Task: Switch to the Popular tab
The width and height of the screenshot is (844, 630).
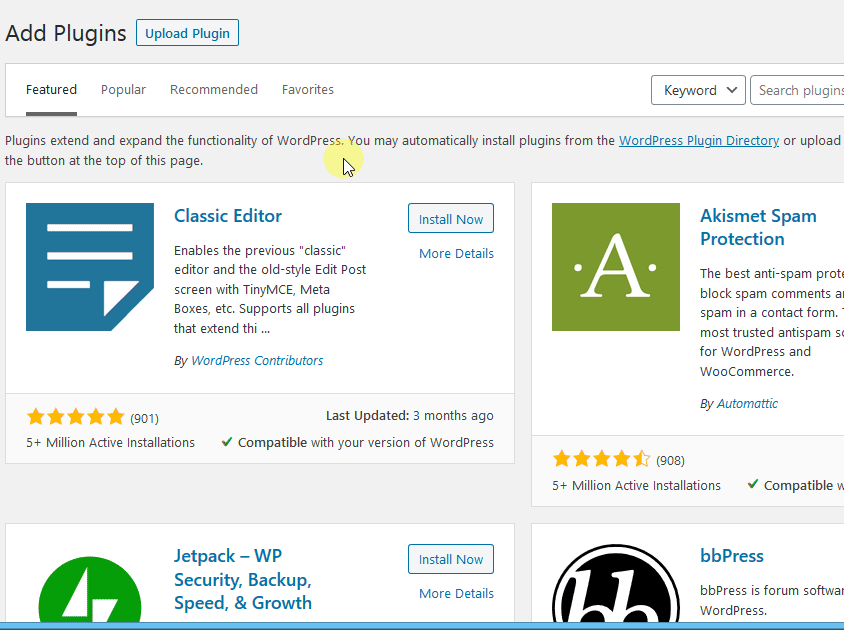Action: point(123,90)
